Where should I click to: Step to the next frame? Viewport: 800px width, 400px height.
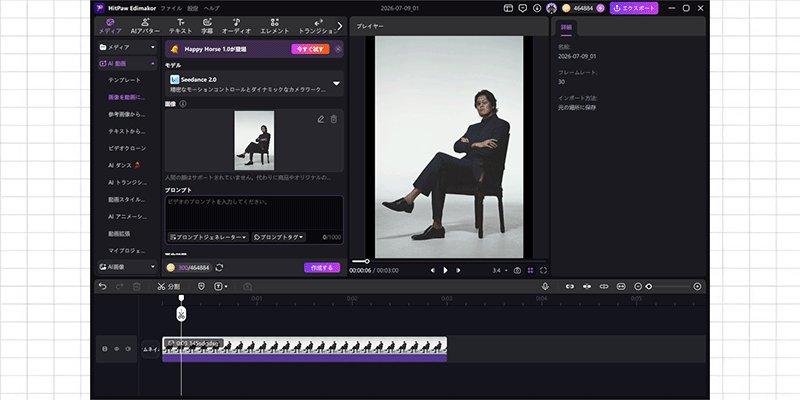point(458,270)
